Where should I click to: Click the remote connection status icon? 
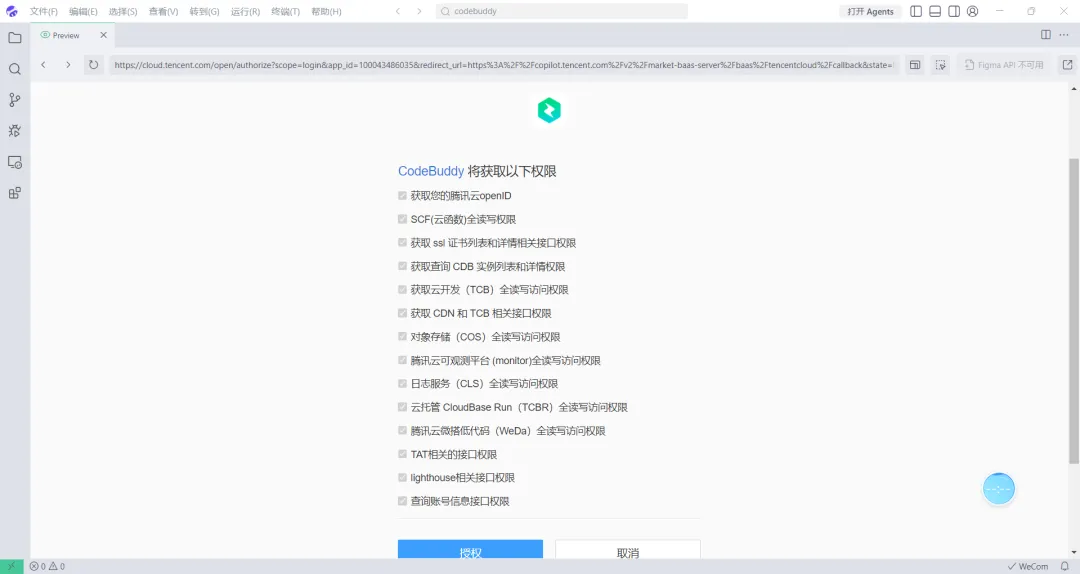point(11,566)
